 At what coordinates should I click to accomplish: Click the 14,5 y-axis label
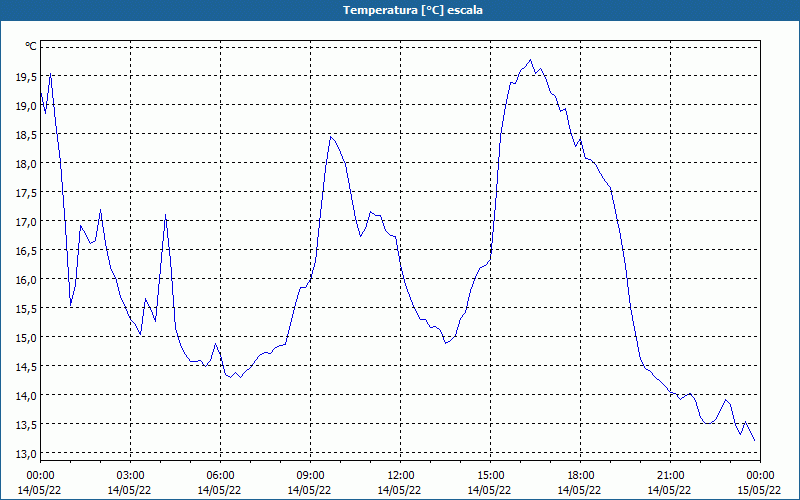coord(27,367)
